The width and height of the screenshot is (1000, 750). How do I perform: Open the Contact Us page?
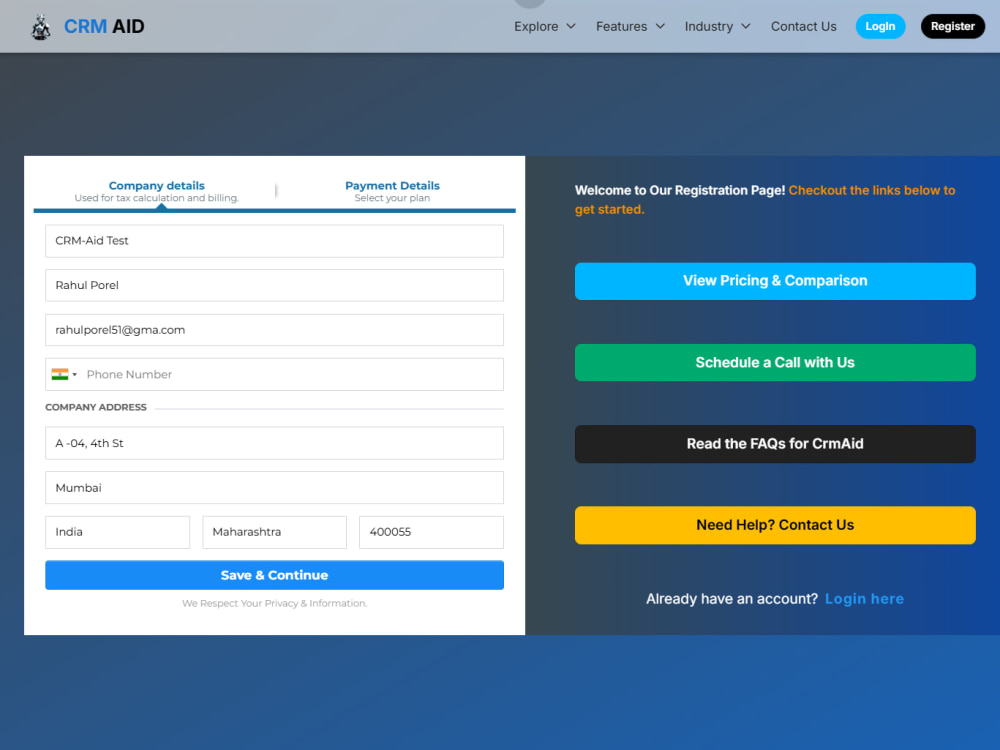coord(804,26)
